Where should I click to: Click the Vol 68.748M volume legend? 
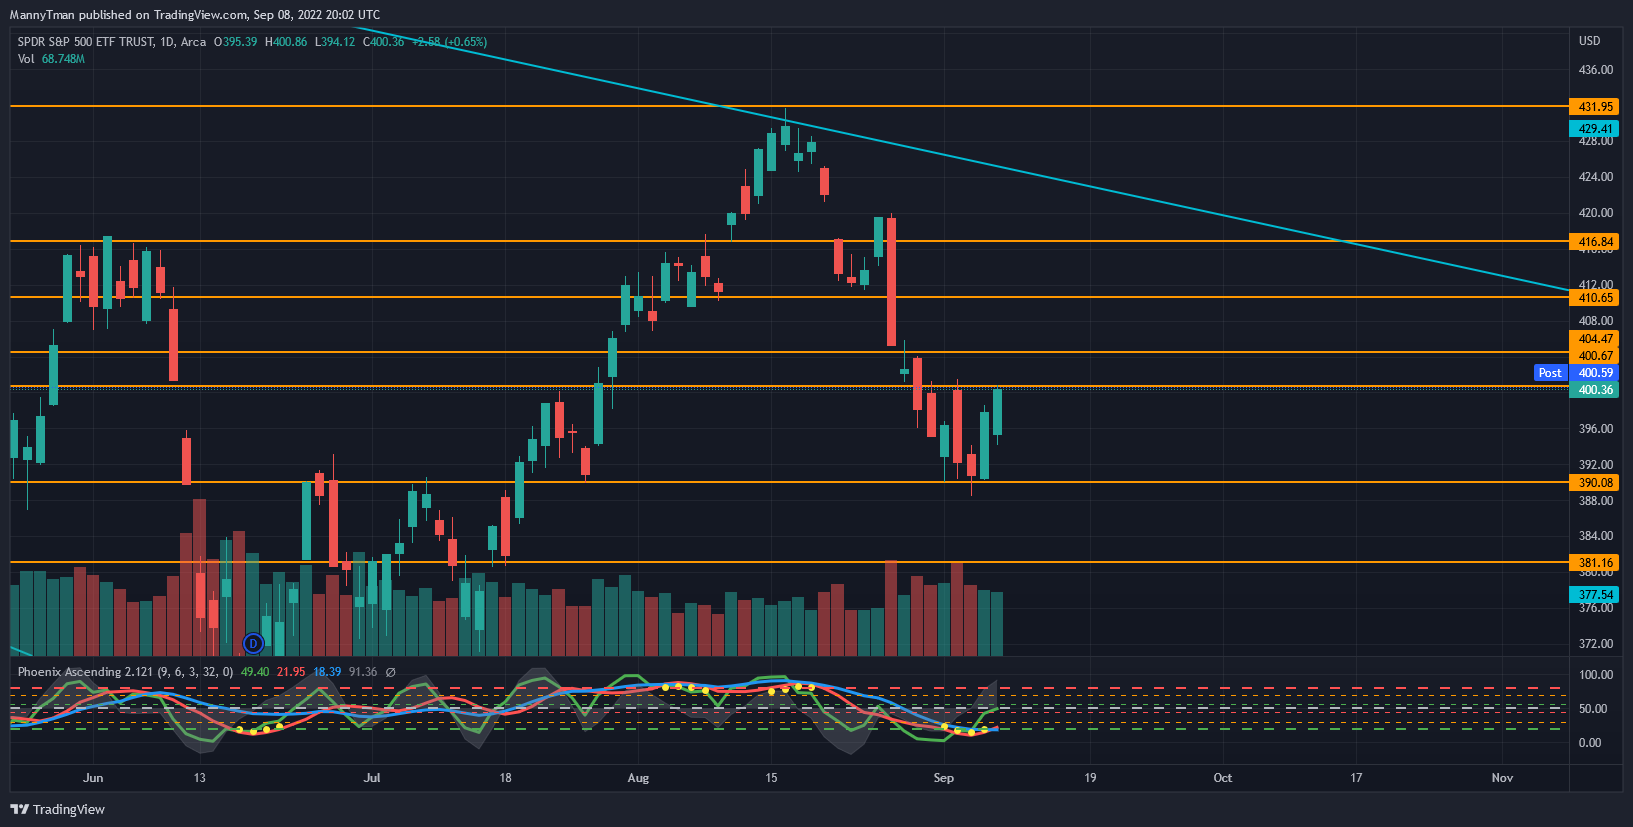[x=51, y=59]
